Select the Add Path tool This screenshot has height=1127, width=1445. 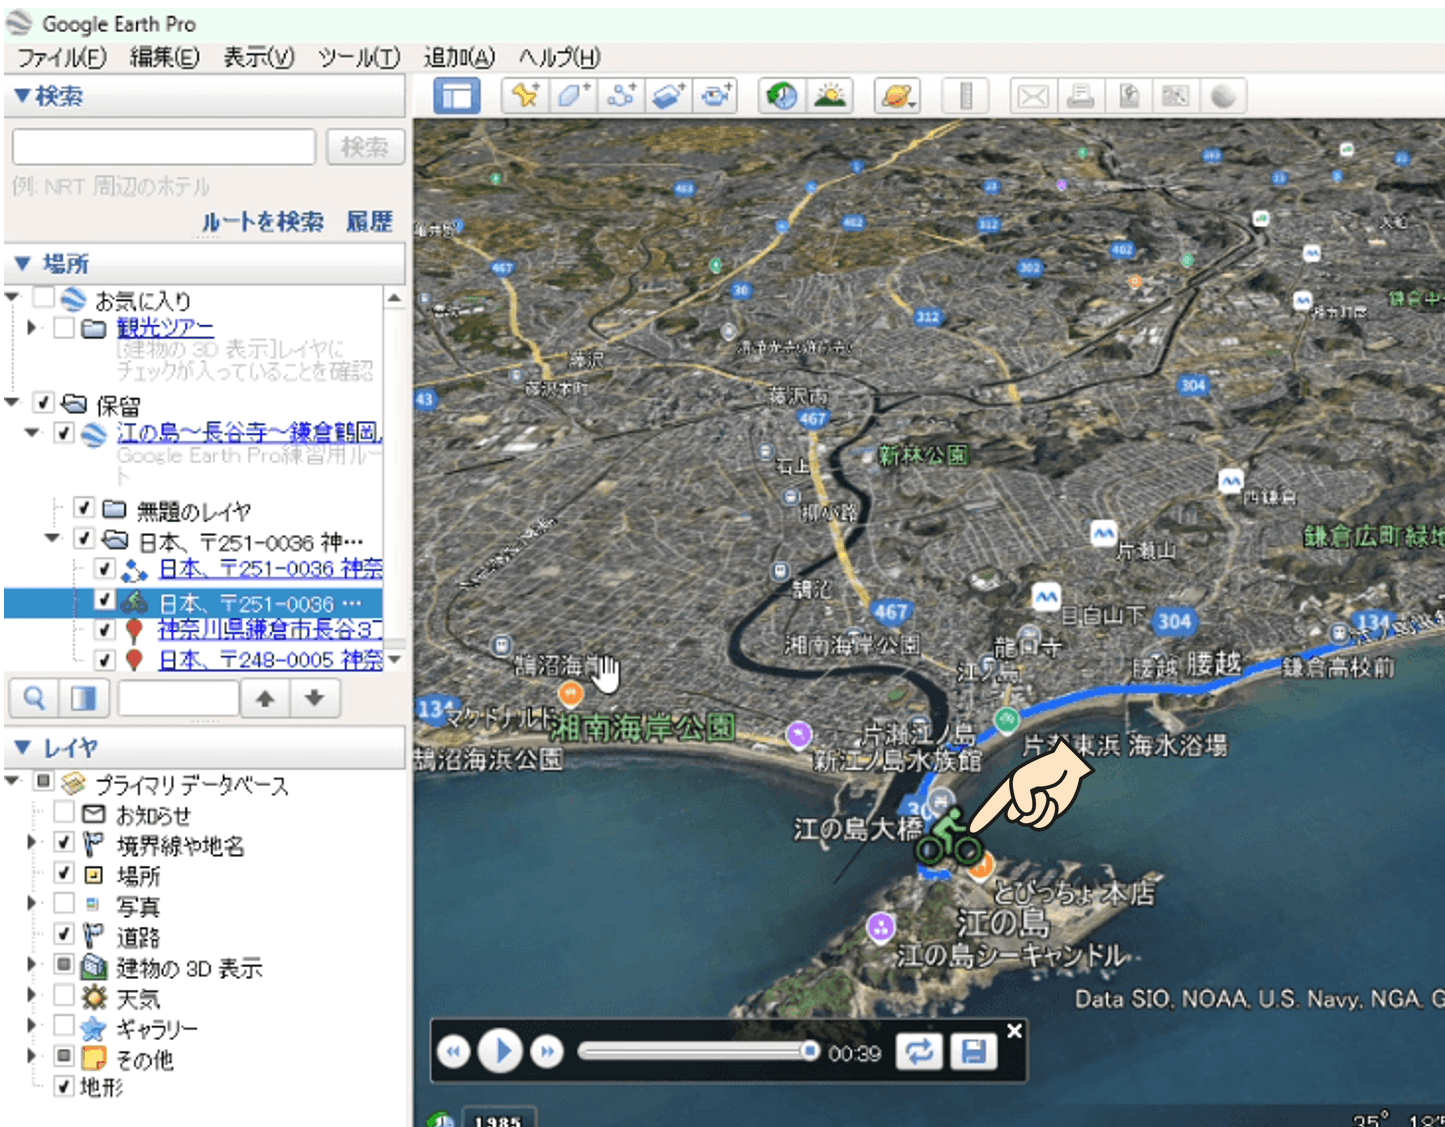click(x=620, y=96)
